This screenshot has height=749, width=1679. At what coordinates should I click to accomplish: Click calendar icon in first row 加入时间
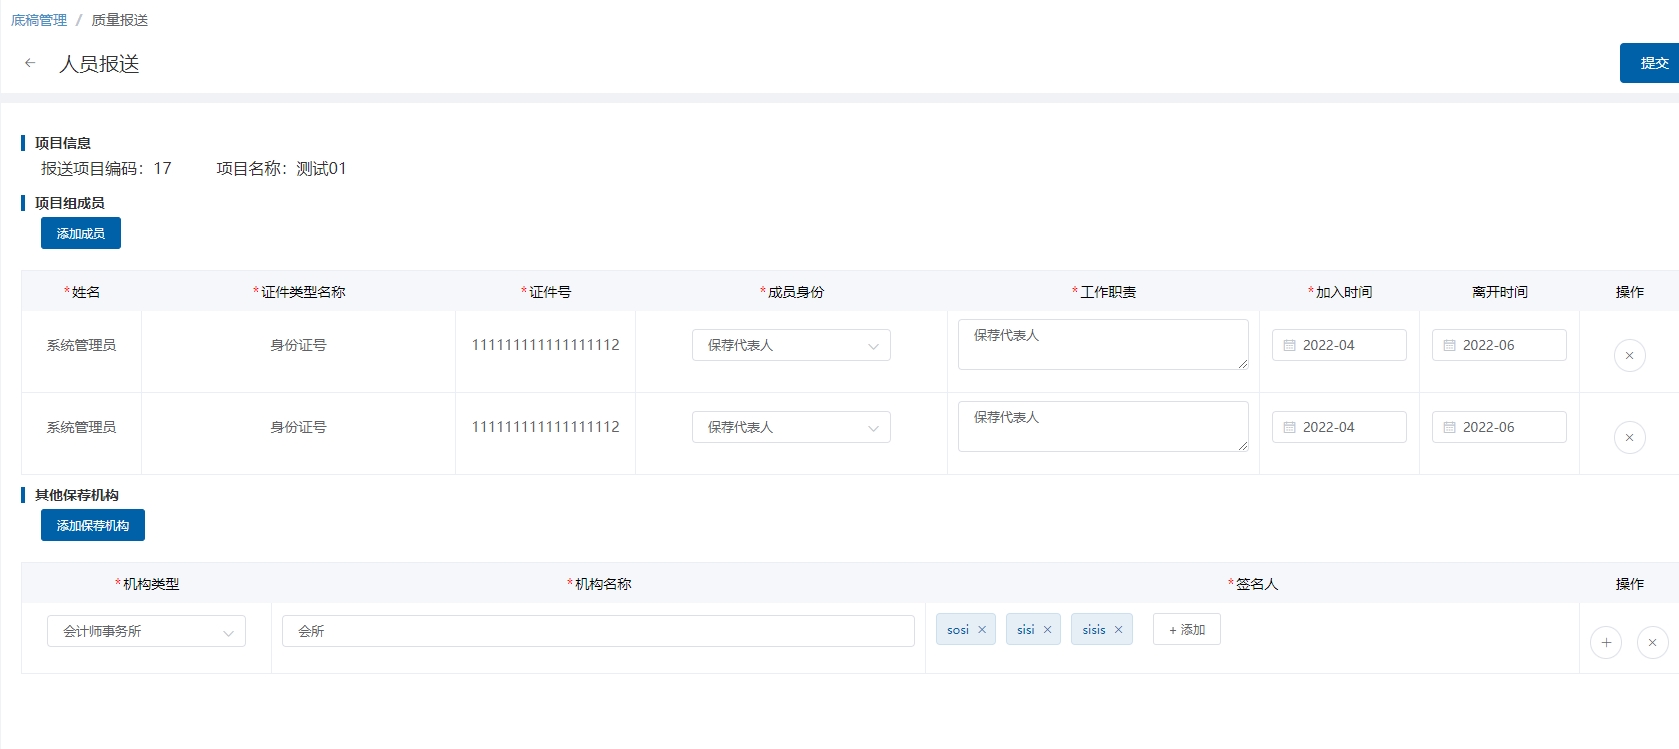point(1289,345)
